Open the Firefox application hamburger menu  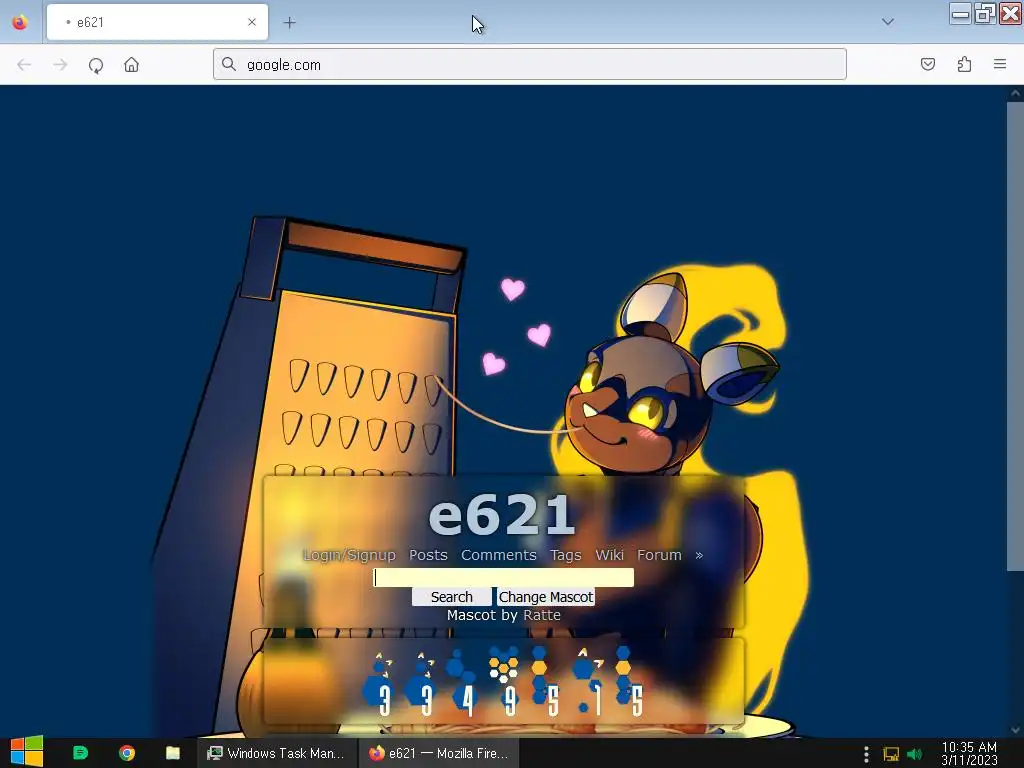tap(1000, 64)
